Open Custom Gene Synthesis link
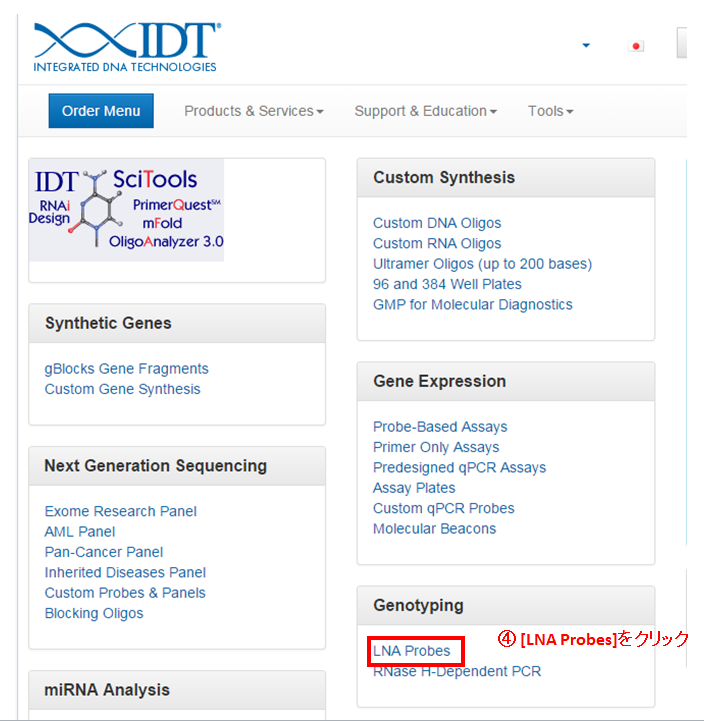Screen dimensions: 704x721 122,389
